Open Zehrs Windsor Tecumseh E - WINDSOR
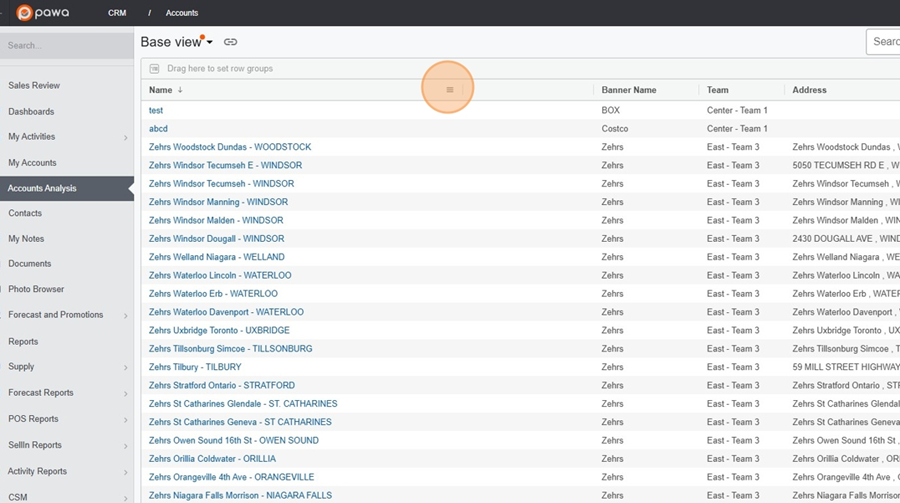The width and height of the screenshot is (900, 503). click(226, 165)
